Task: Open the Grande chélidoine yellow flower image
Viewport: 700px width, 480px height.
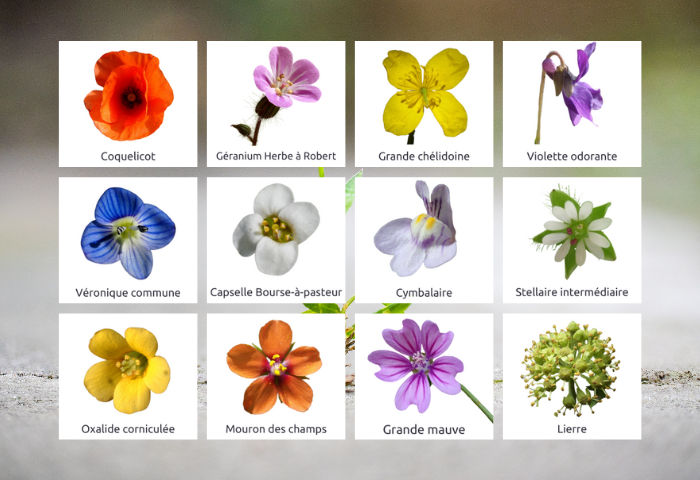Action: [425, 96]
